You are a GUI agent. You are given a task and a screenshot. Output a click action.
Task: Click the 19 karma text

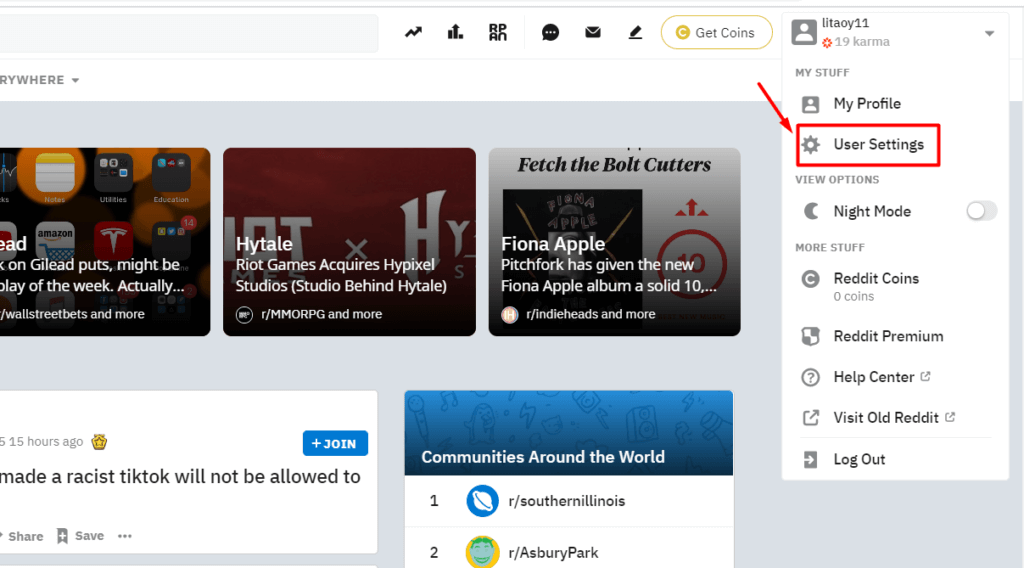[x=862, y=42]
